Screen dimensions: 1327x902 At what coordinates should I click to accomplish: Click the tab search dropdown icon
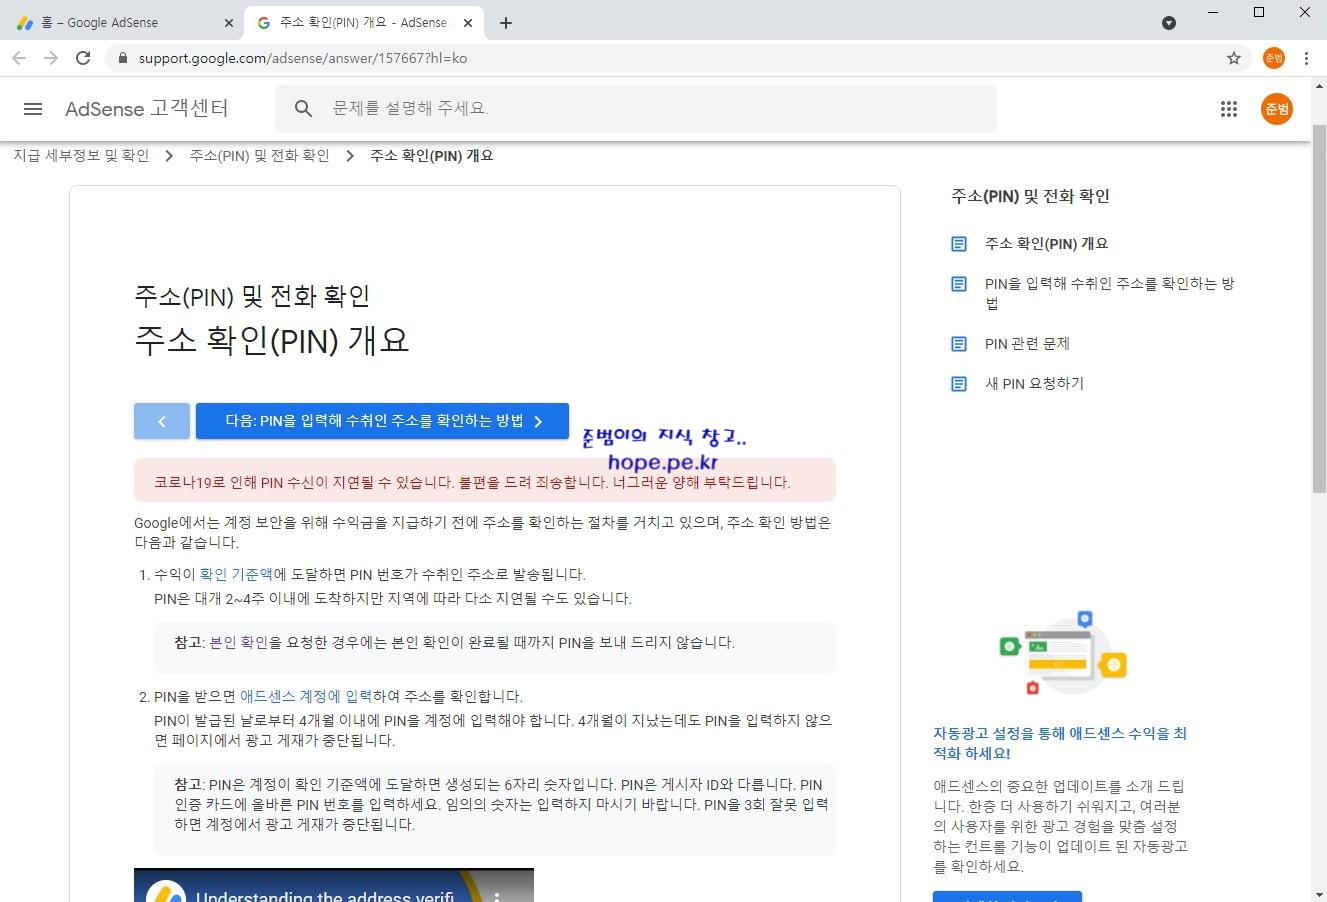(1169, 22)
